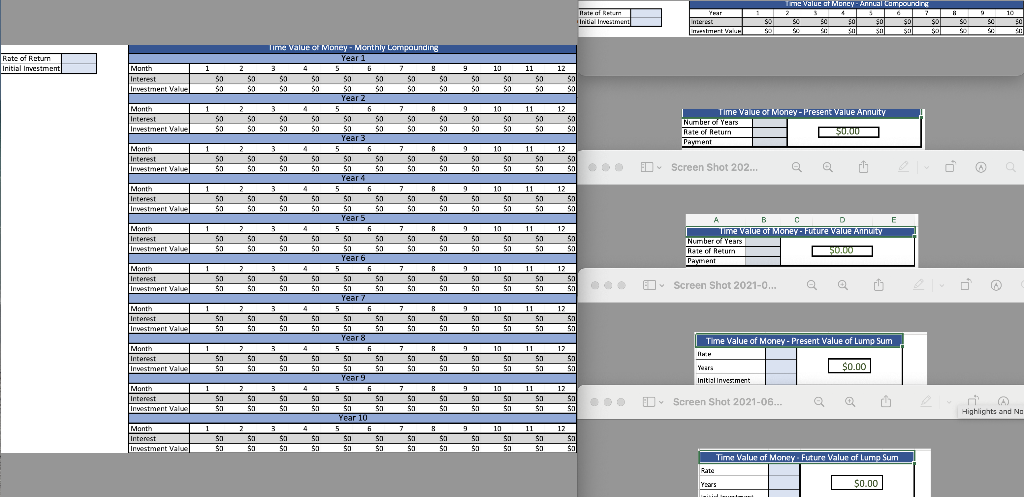Click 'Number of Years' in Present Value Annuity sheet
Screen dimensions: 1024x497
pyautogui.click(x=711, y=122)
